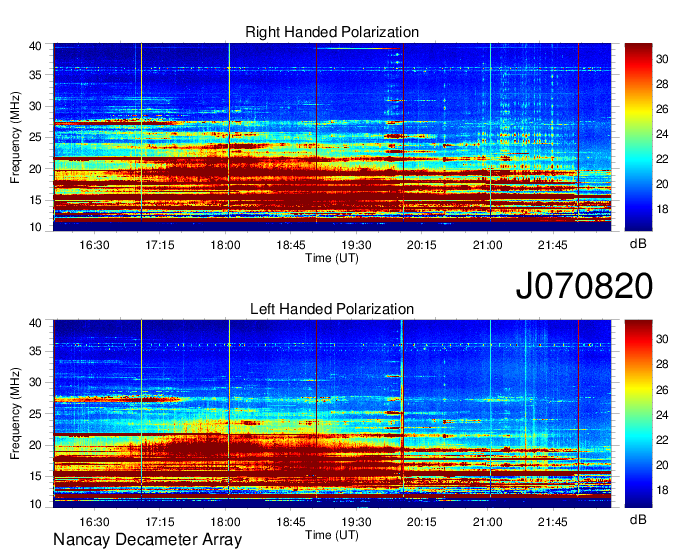Click the 18:00 time tick of Left Handed plot

[x=225, y=522]
